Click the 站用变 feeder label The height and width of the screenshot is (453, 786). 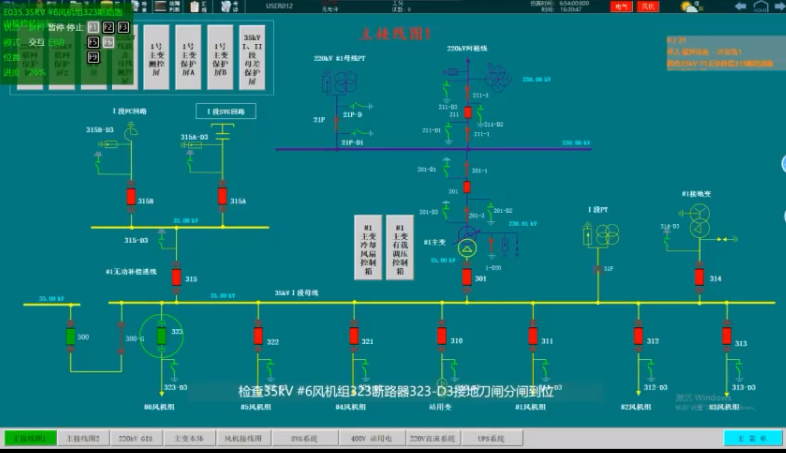tap(441, 407)
